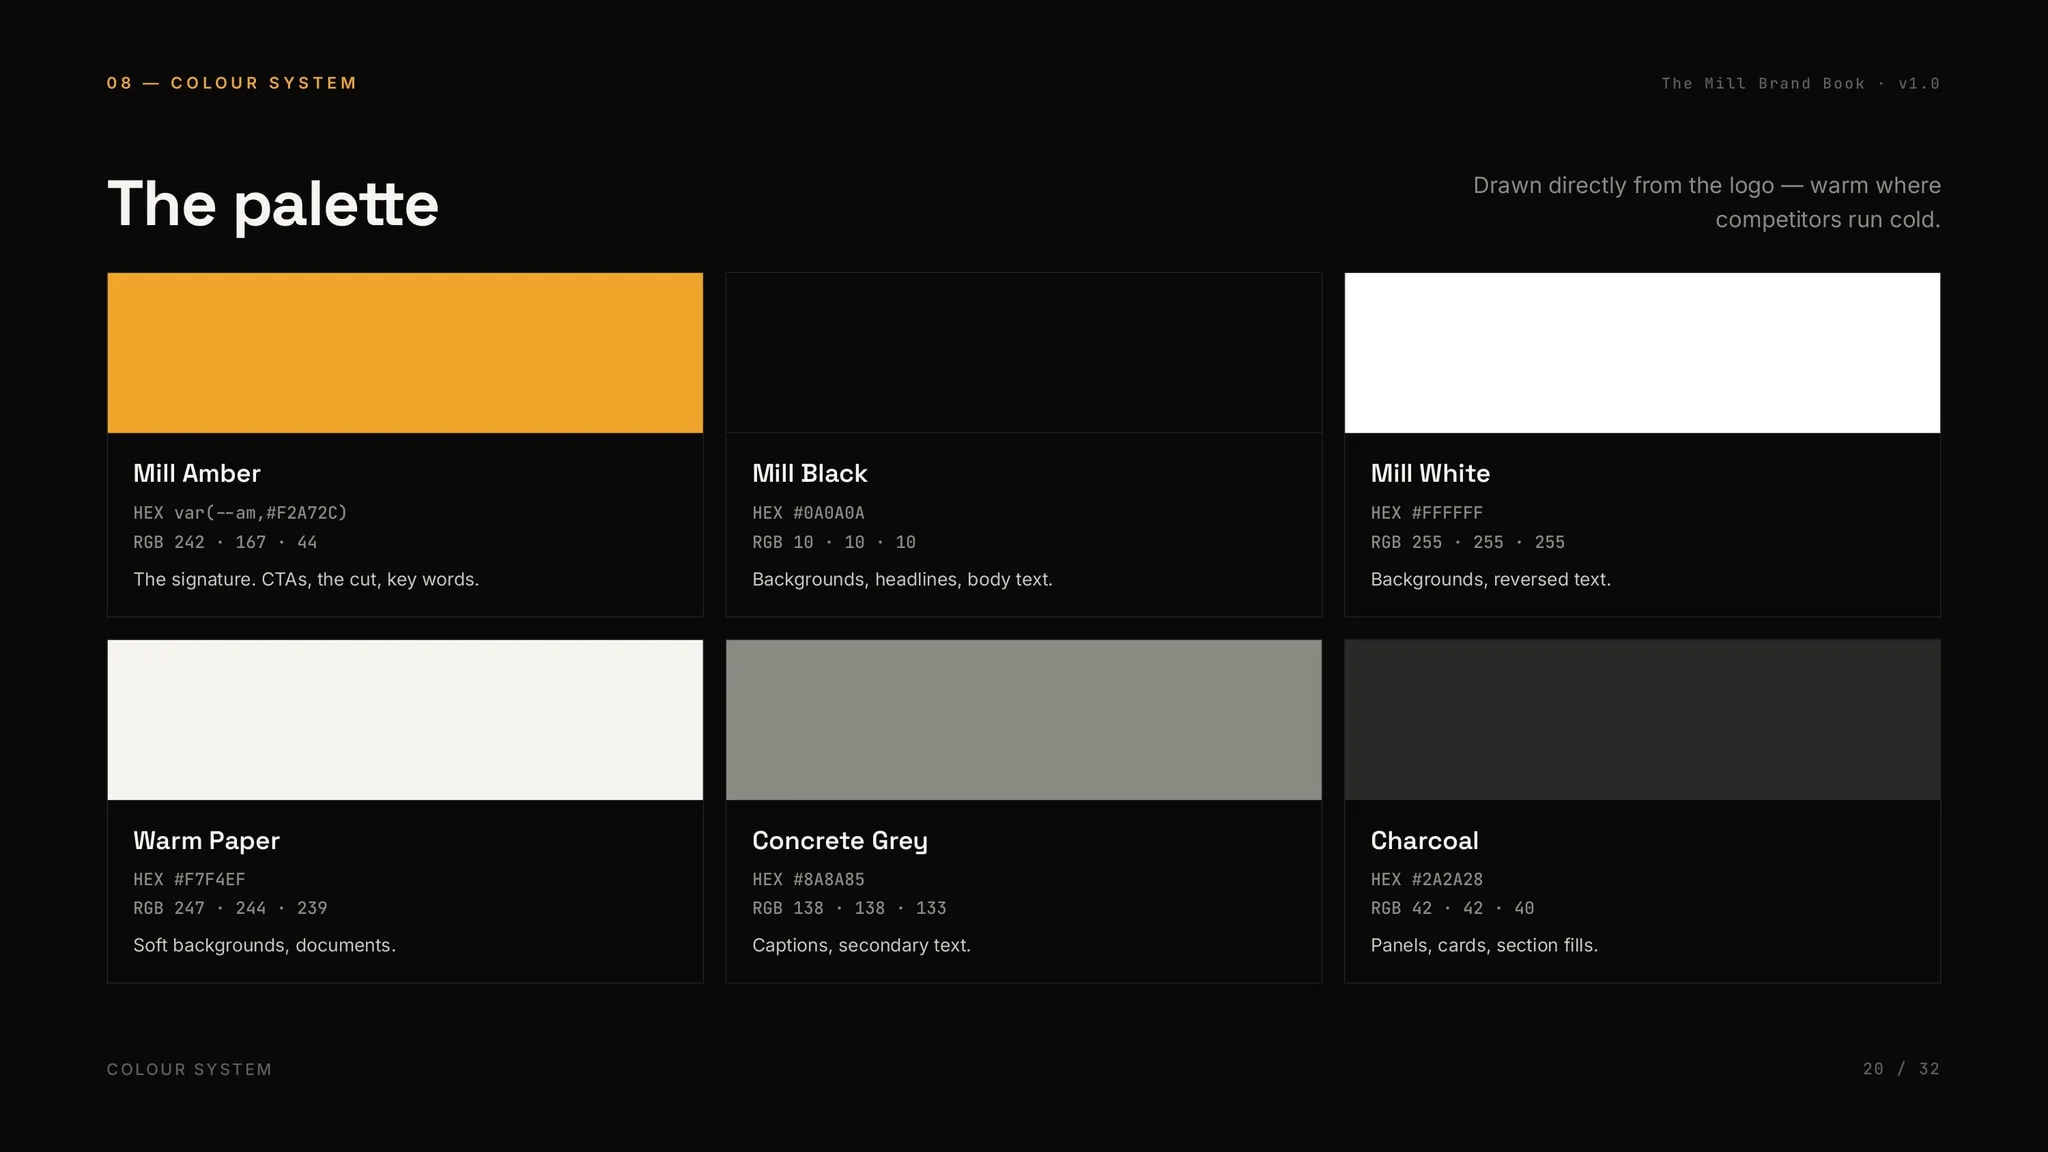The height and width of the screenshot is (1152, 2048).
Task: Click the '08 — COLOUR SYSTEM' section label
Action: point(232,83)
